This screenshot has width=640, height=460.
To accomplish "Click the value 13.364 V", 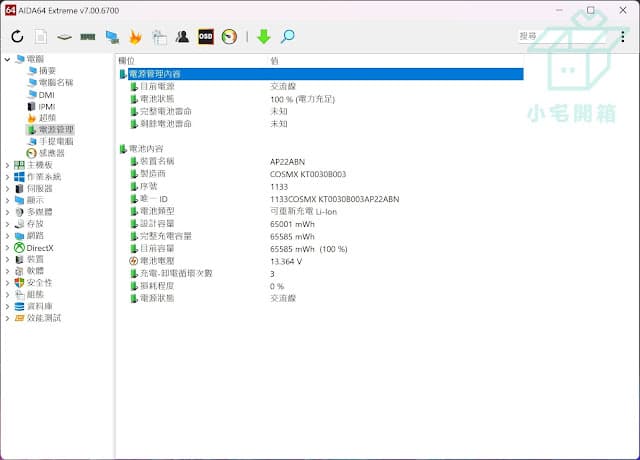I will click(286, 261).
